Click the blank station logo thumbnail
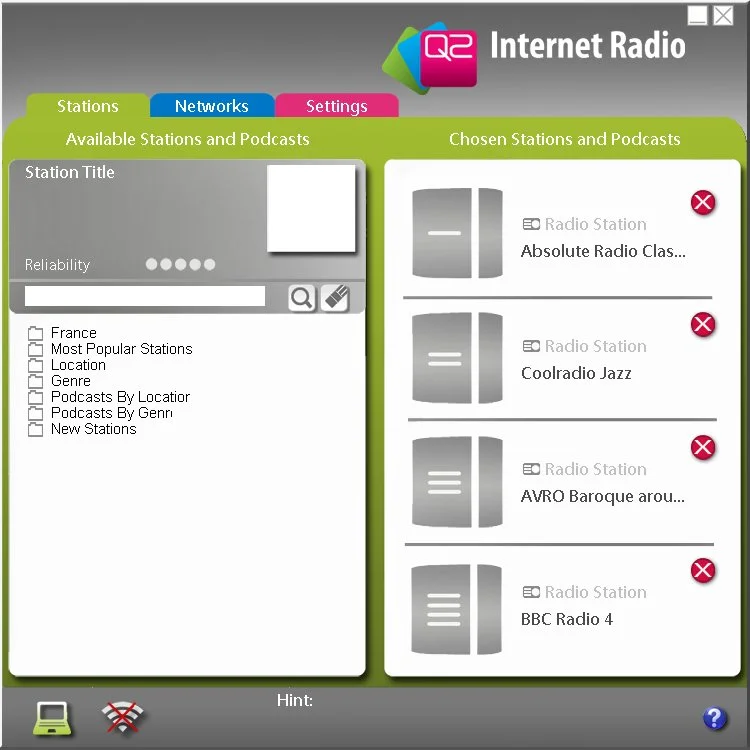The image size is (750, 750). coord(311,208)
